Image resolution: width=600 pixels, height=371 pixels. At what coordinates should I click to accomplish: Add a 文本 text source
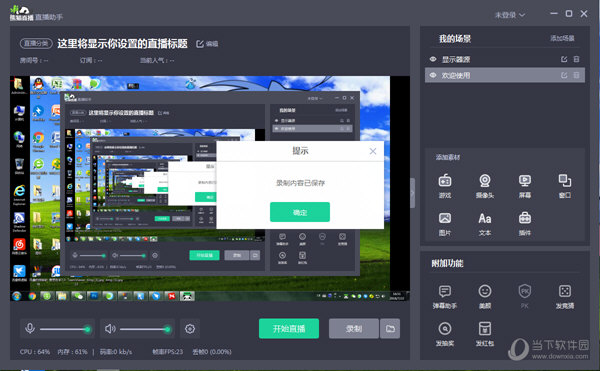485,224
